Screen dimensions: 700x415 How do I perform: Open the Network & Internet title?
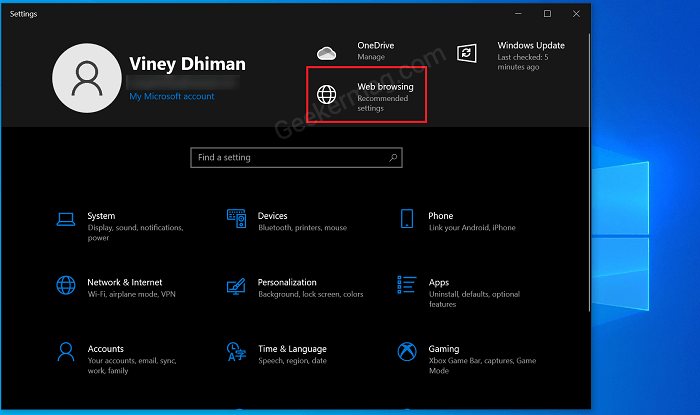tap(125, 282)
